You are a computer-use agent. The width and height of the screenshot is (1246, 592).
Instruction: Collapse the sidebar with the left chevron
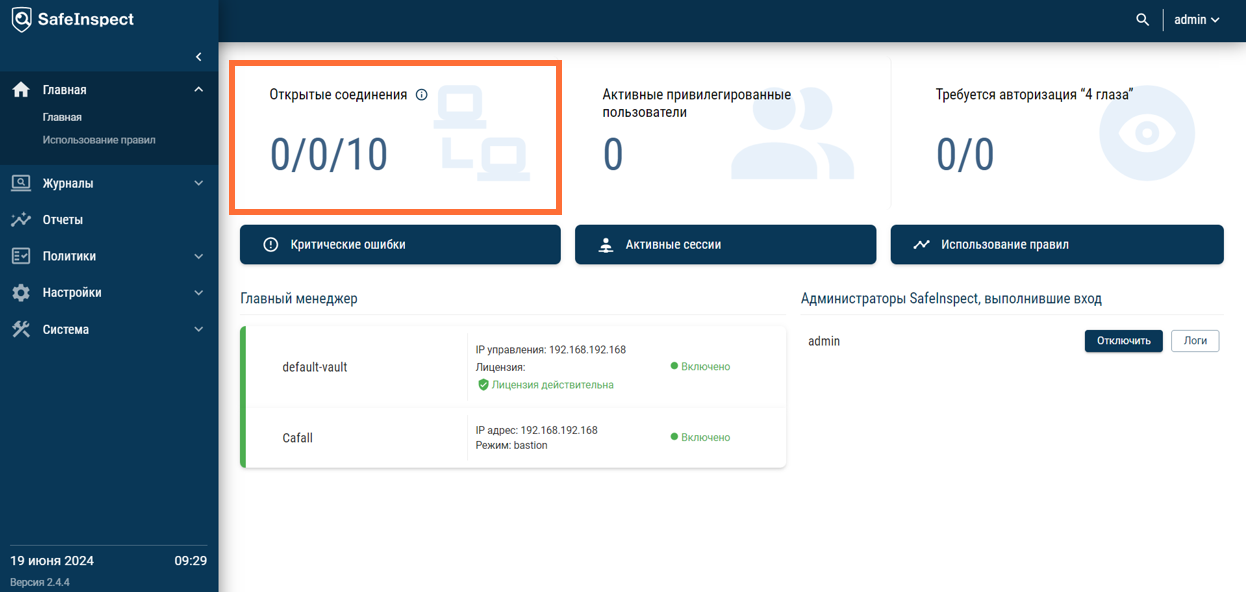point(198,57)
